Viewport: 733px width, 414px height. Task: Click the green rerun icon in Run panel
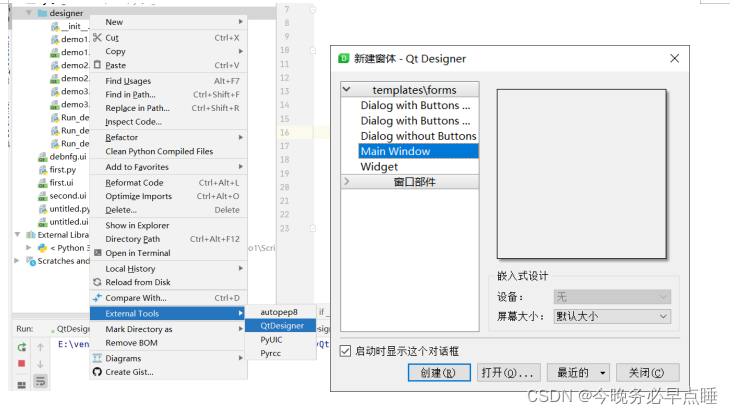(x=22, y=347)
